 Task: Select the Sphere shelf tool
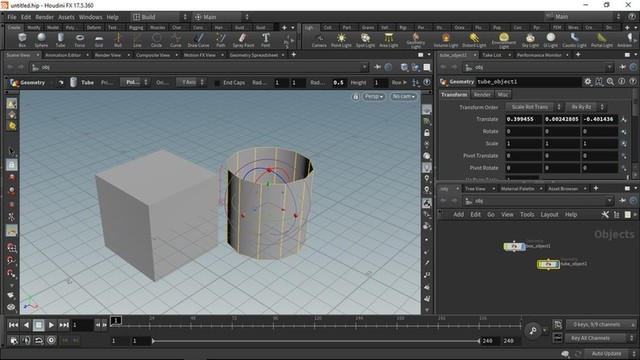[x=41, y=40]
